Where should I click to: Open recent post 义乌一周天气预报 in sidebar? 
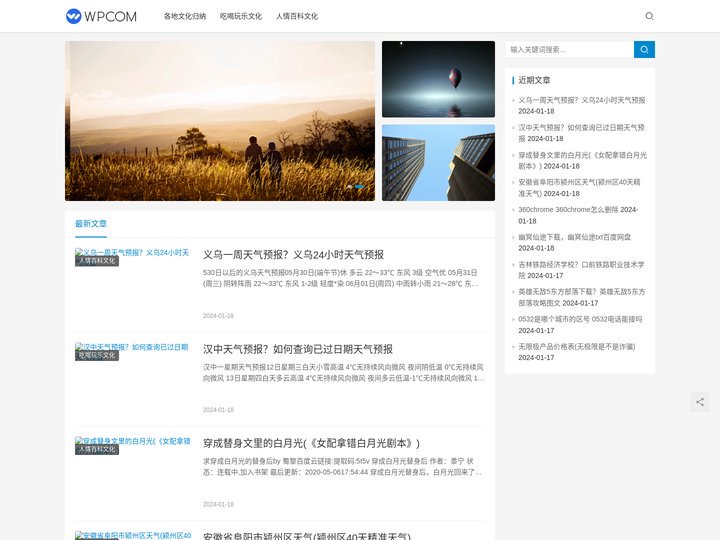click(x=582, y=100)
